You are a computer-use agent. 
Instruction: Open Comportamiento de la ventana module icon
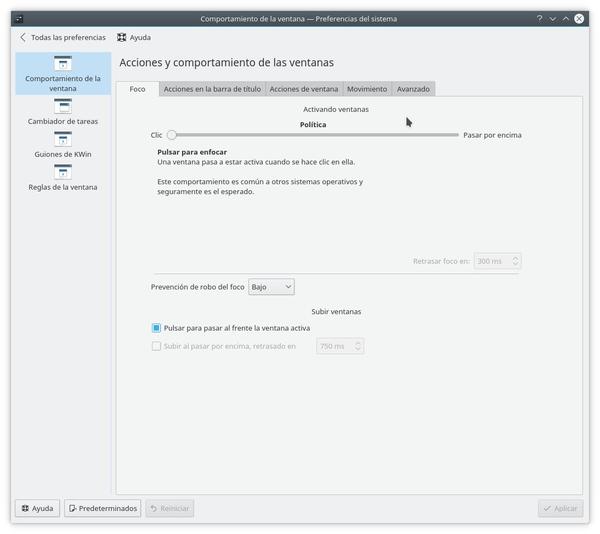[63, 63]
